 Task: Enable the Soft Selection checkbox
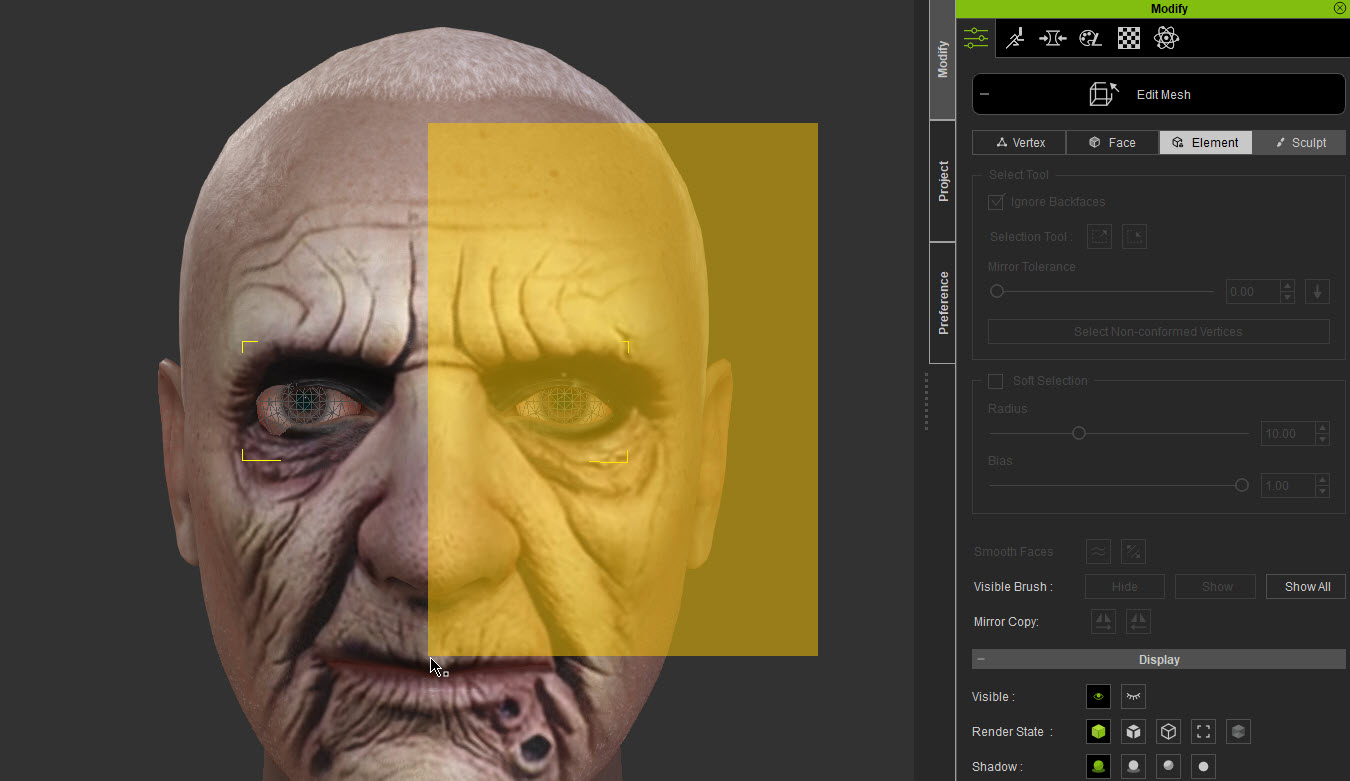[x=995, y=381]
